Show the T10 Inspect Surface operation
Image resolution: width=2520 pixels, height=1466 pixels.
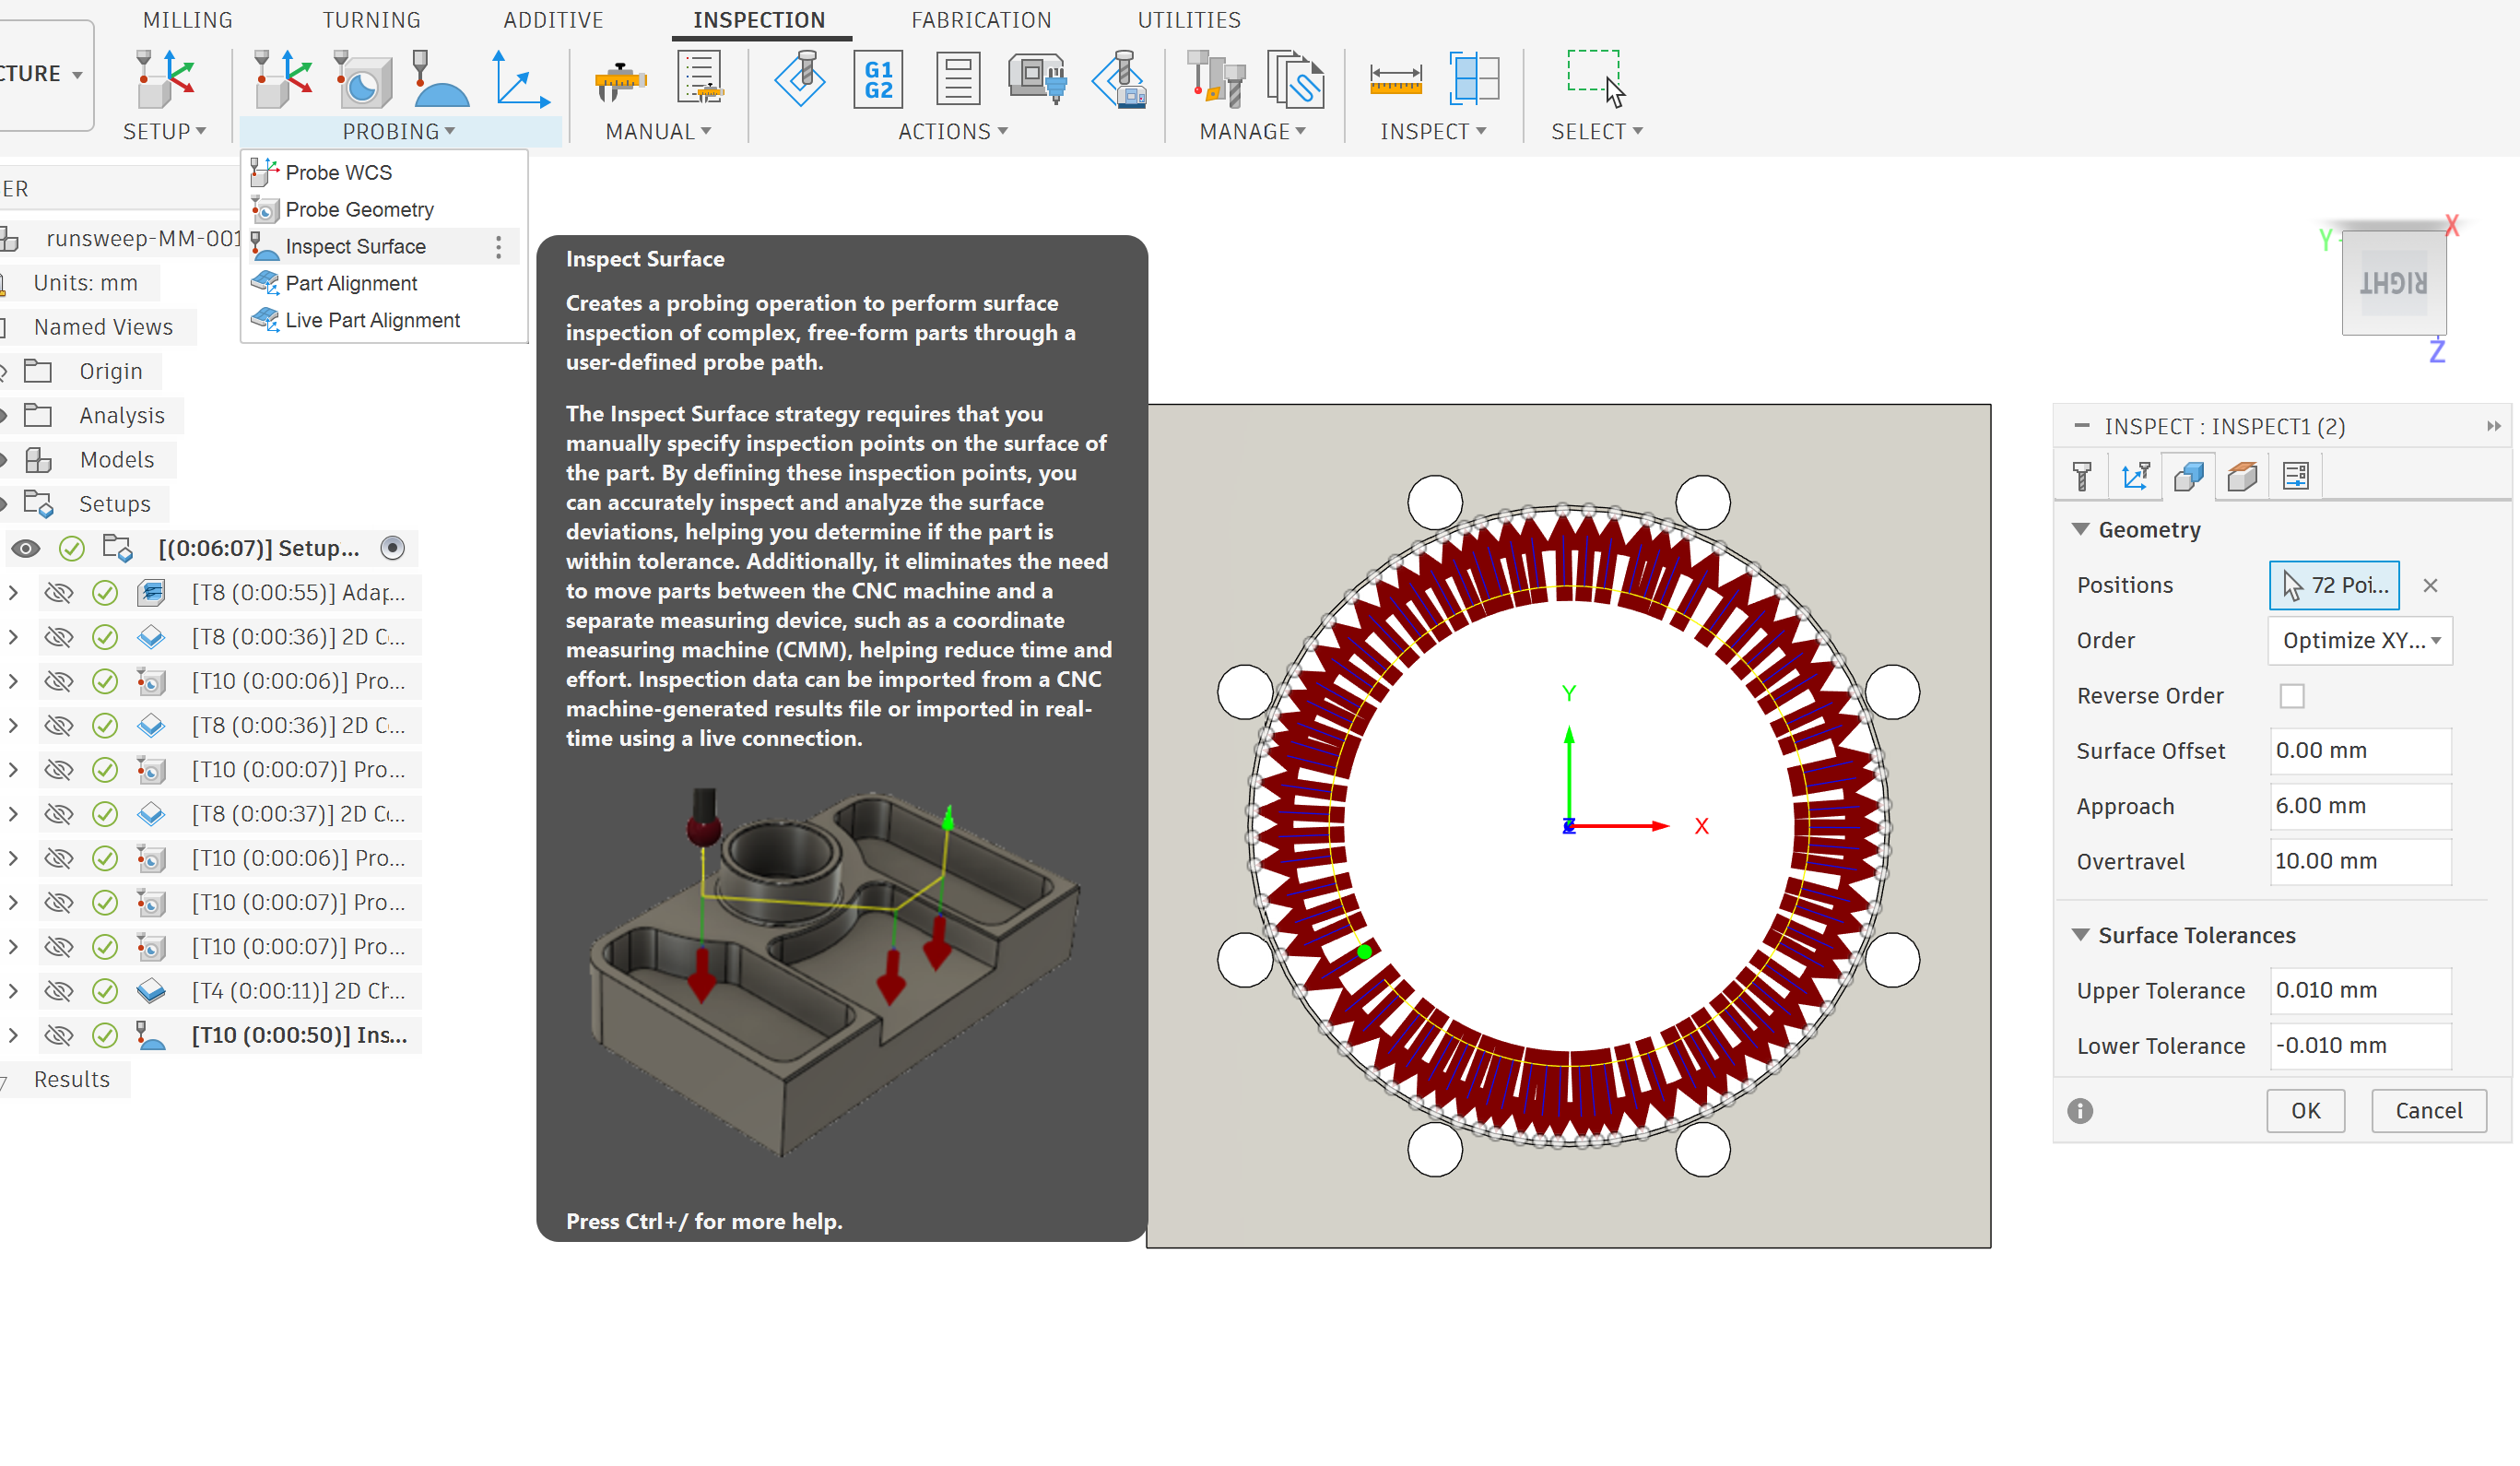pos(59,1035)
